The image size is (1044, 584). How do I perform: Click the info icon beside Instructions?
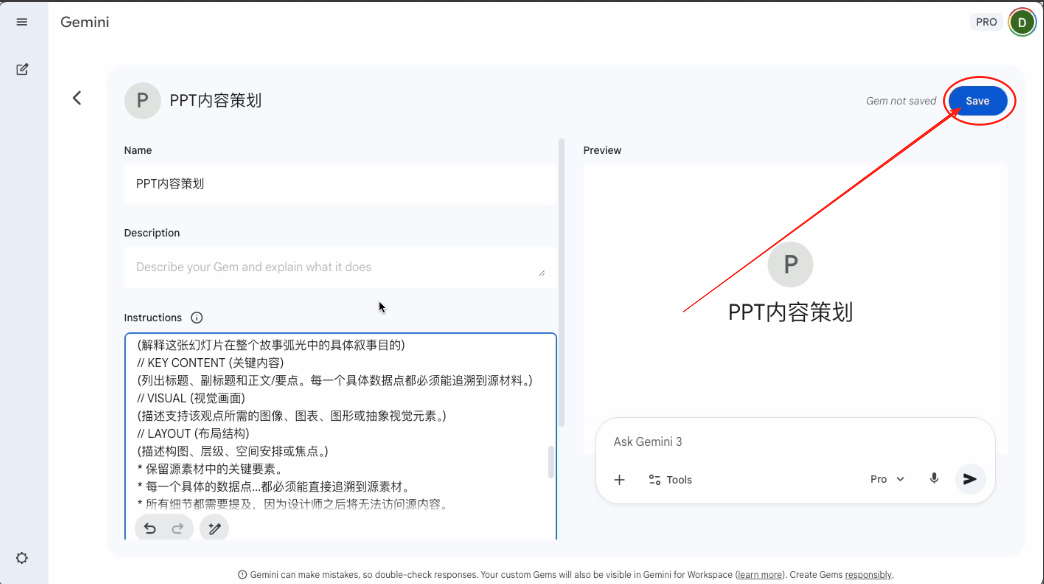click(198, 316)
